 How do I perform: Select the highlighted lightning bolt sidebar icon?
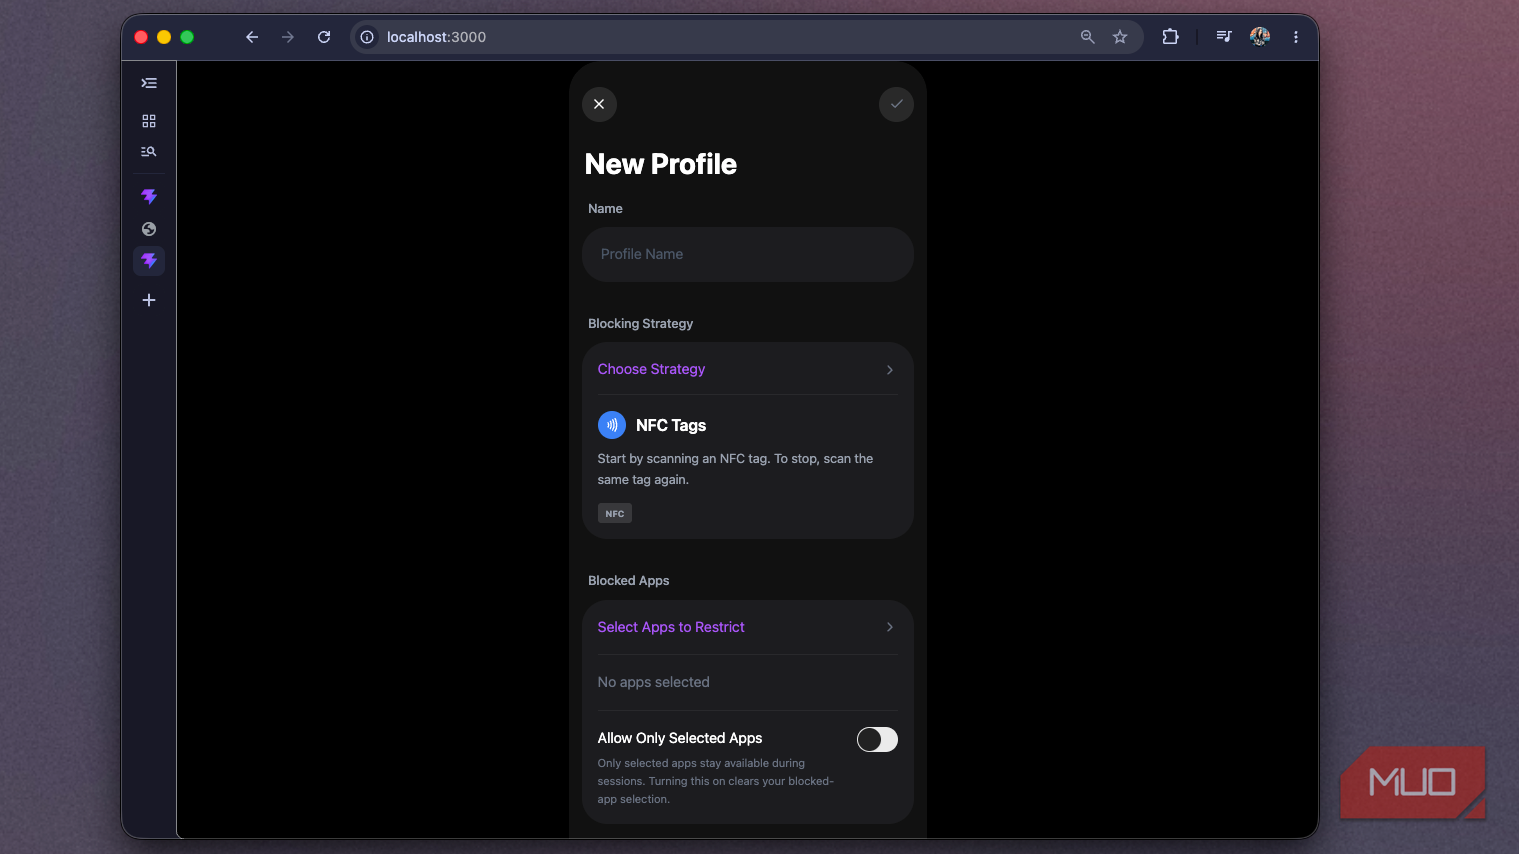point(149,261)
